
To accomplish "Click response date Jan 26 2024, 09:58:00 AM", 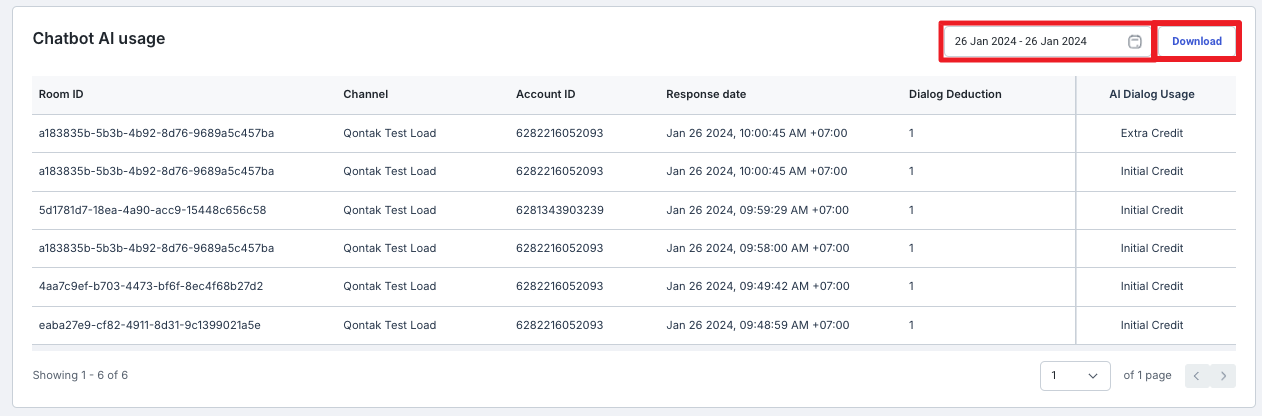I will [758, 248].
